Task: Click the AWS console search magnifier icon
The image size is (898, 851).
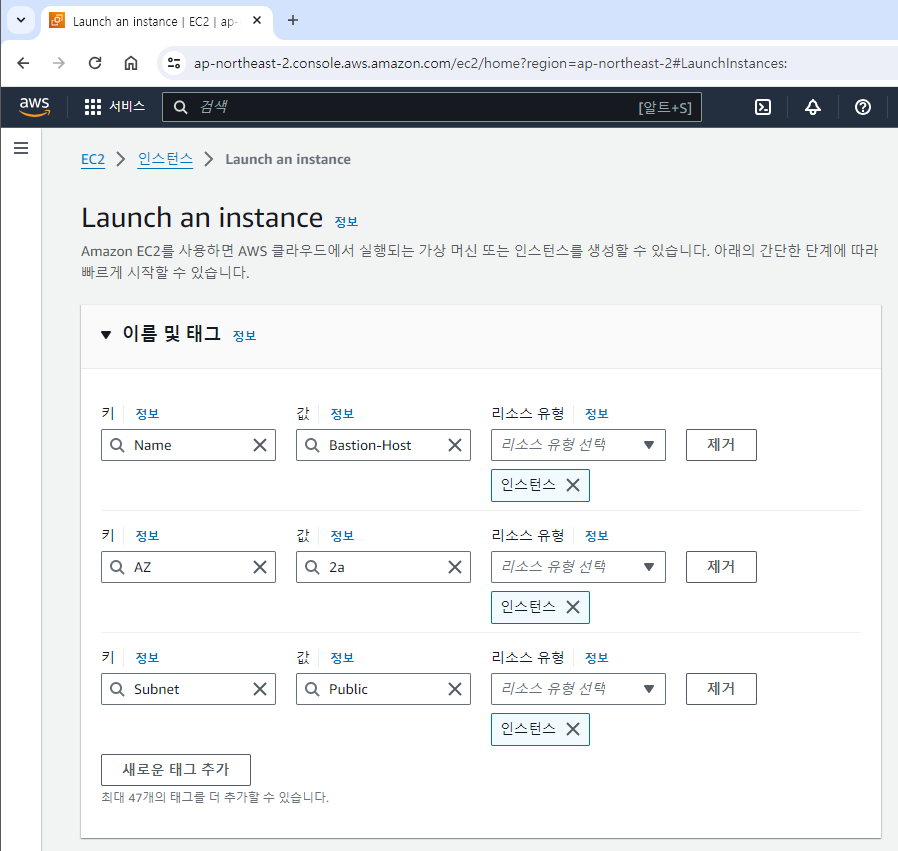Action: (x=180, y=107)
